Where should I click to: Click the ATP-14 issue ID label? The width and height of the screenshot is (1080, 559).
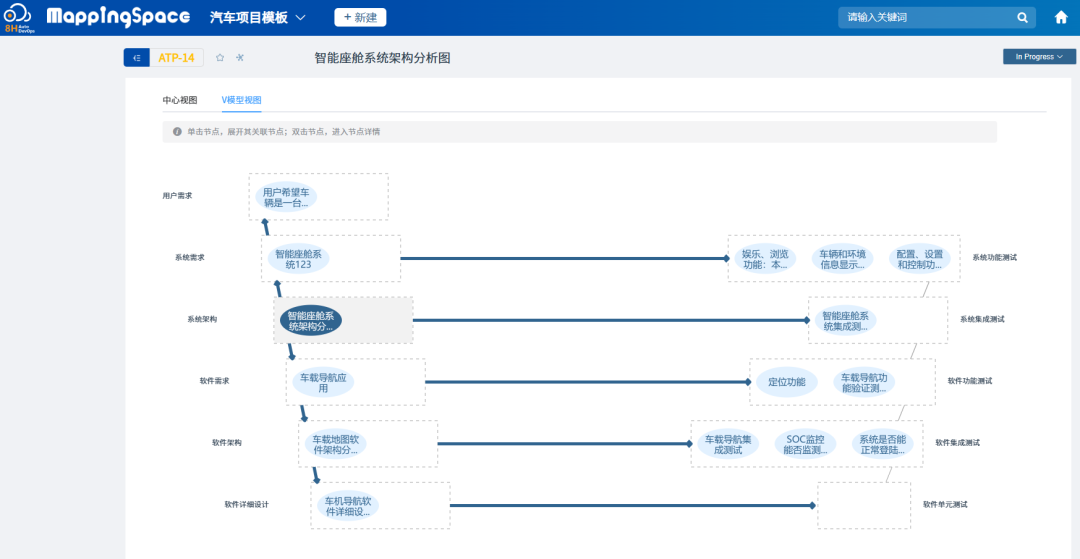point(177,58)
